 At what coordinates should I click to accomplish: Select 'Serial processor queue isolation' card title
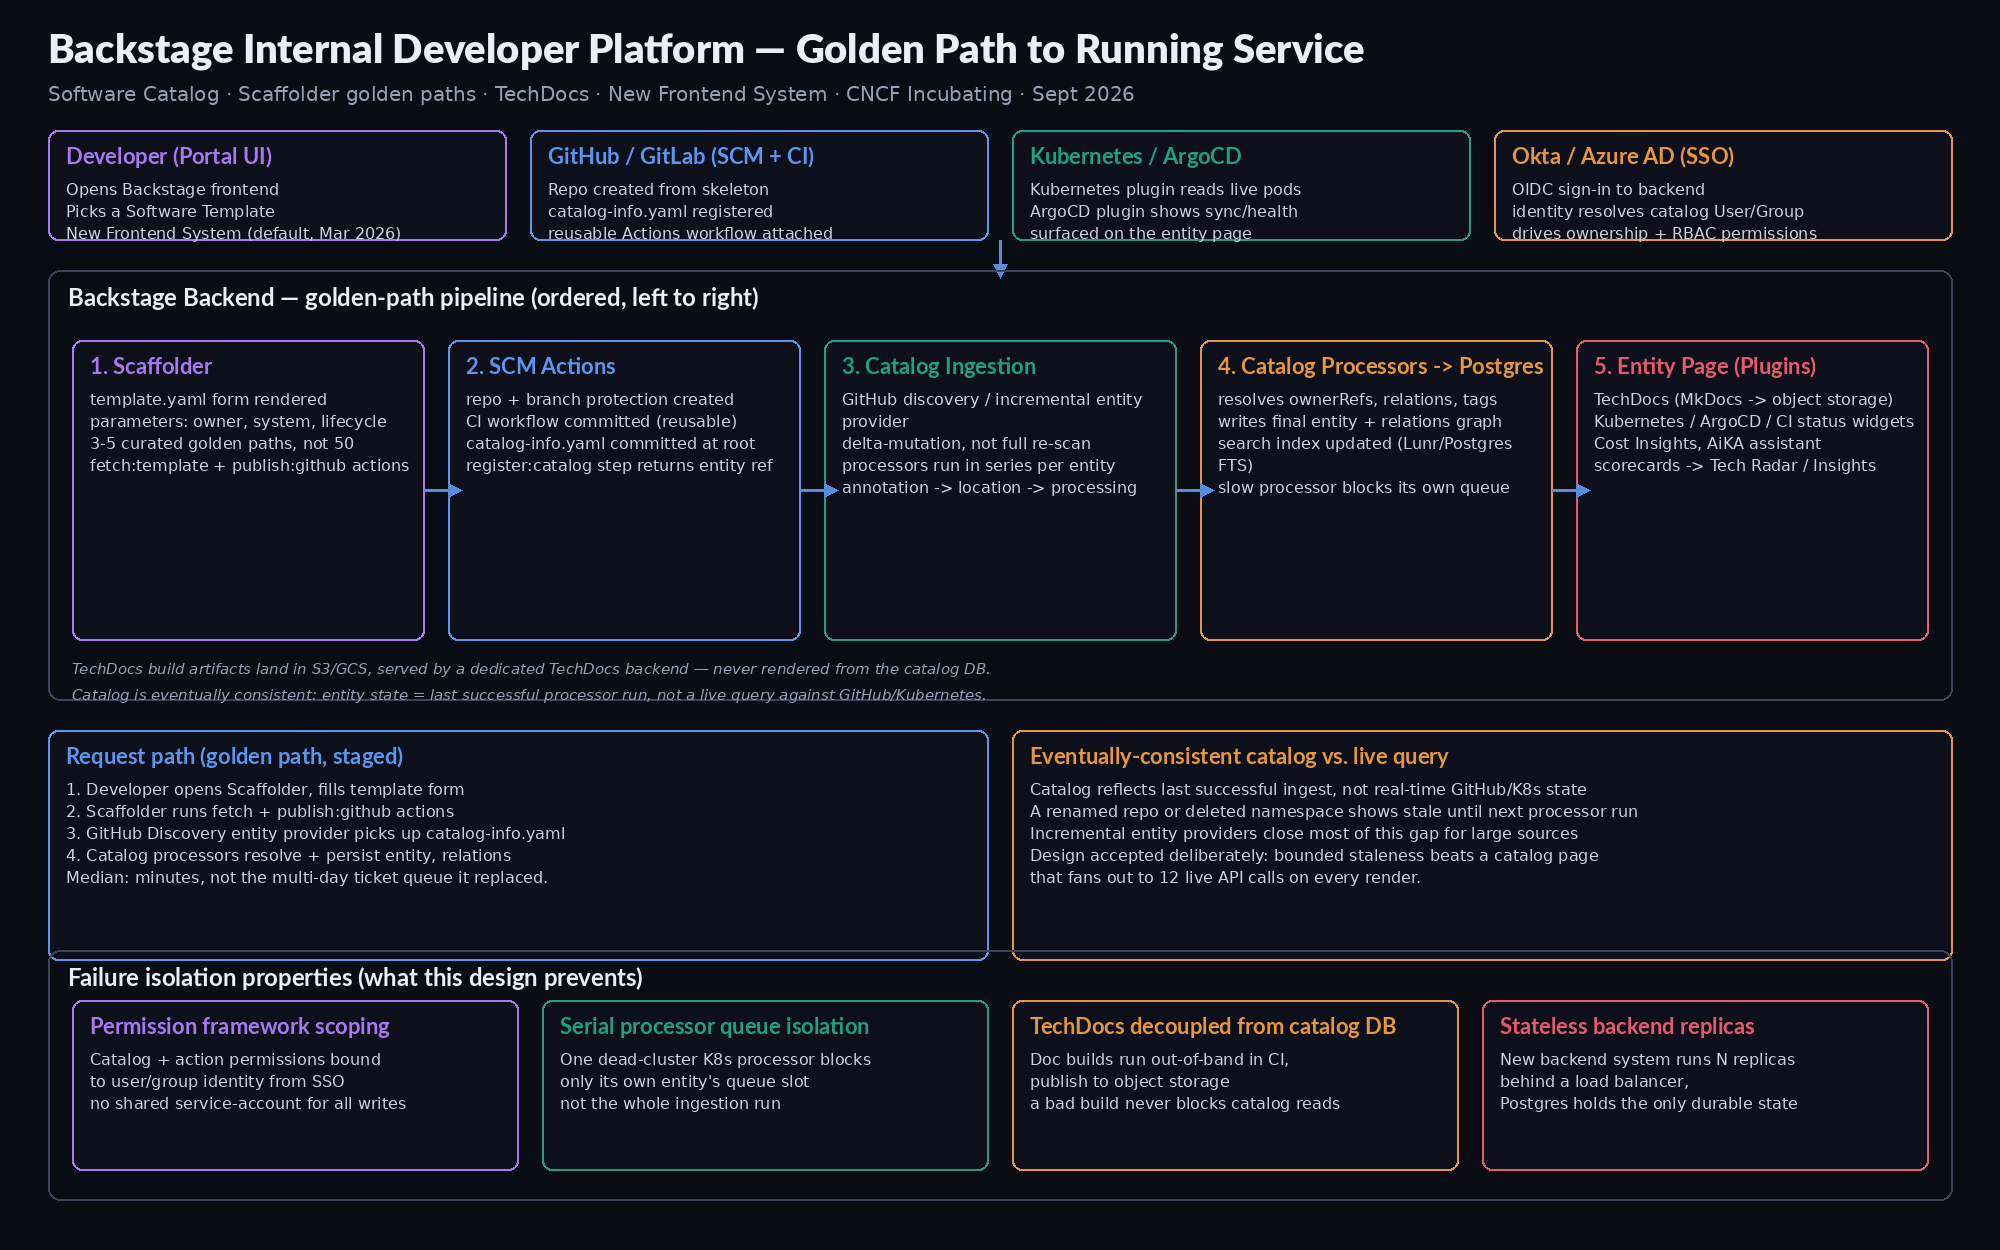point(714,1026)
